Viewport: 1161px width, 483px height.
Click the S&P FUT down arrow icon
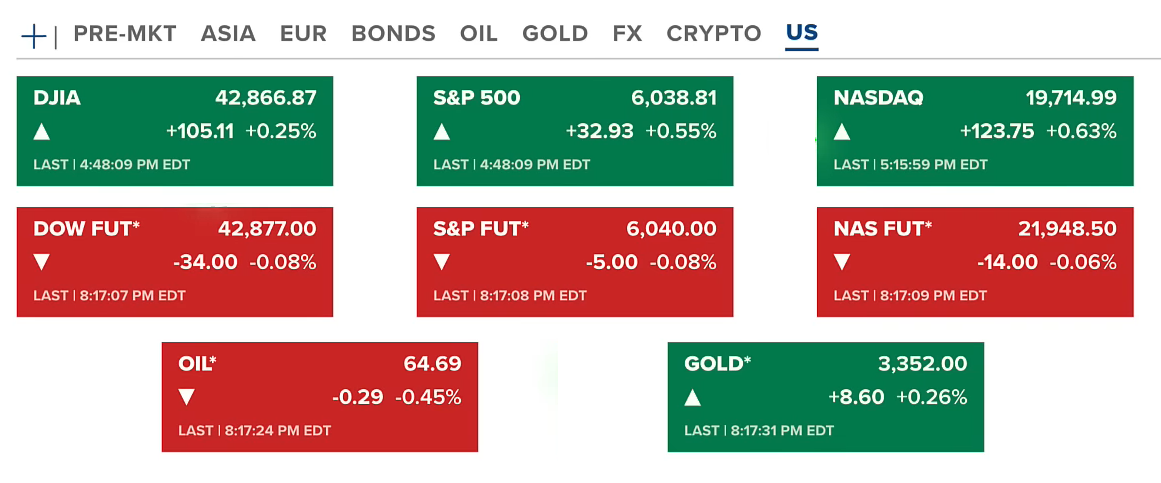tap(442, 262)
